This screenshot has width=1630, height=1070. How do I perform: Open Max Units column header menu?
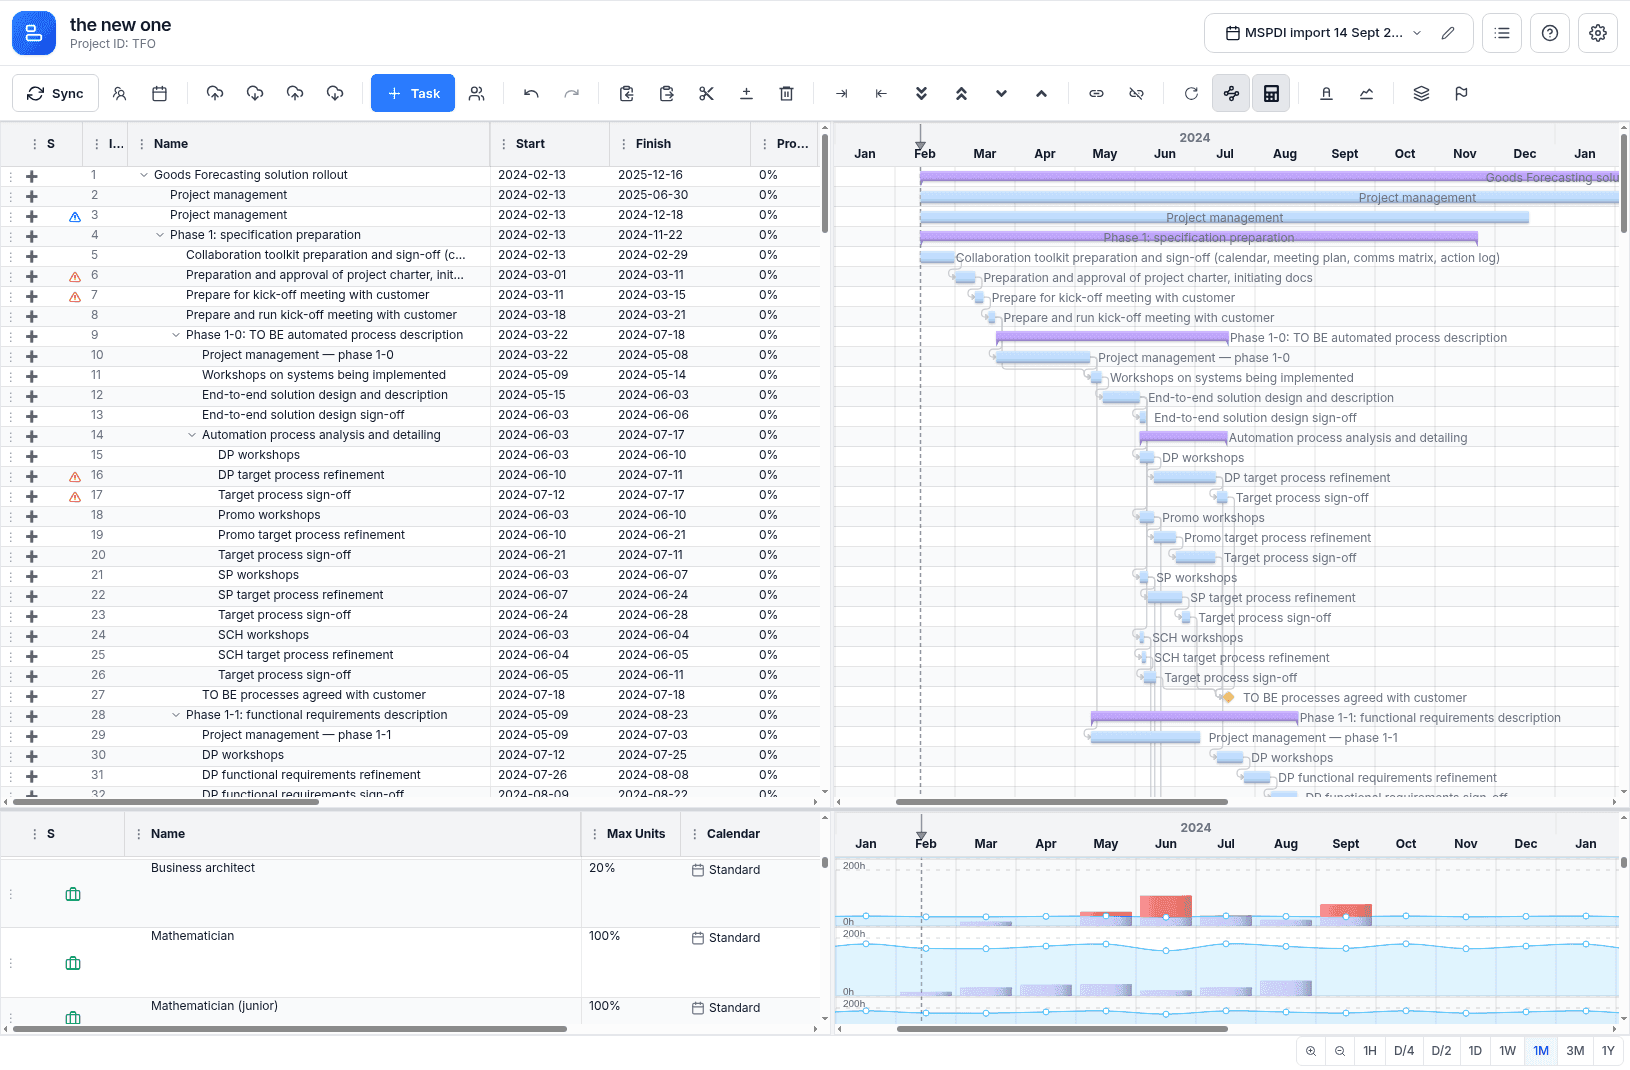pyautogui.click(x=595, y=834)
